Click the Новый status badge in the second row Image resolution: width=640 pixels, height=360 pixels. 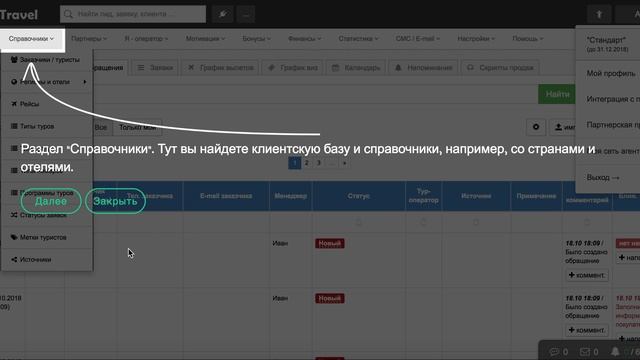(329, 298)
